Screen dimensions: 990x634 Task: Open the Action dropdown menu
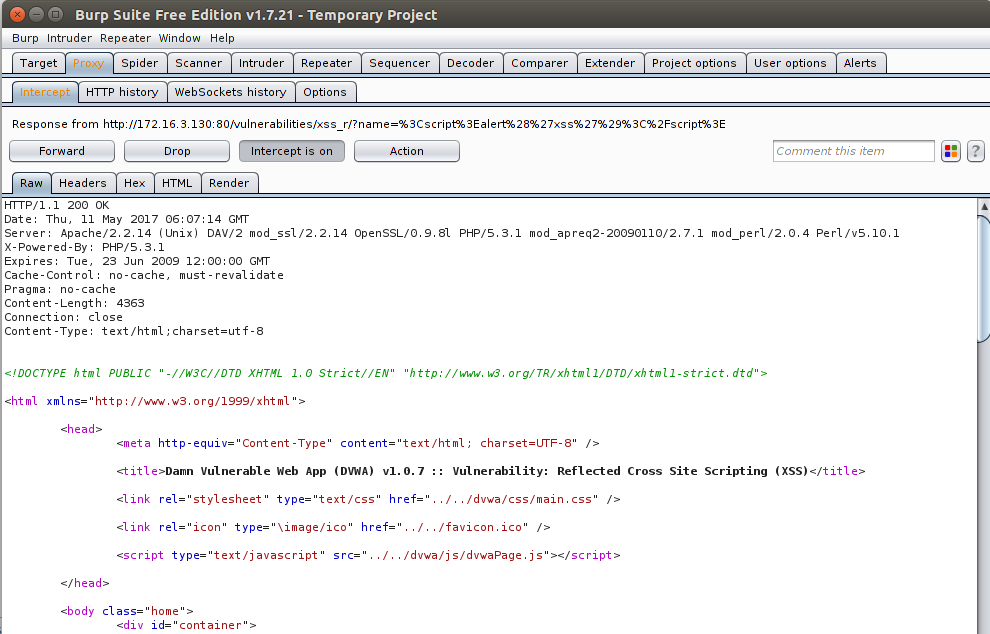(406, 151)
